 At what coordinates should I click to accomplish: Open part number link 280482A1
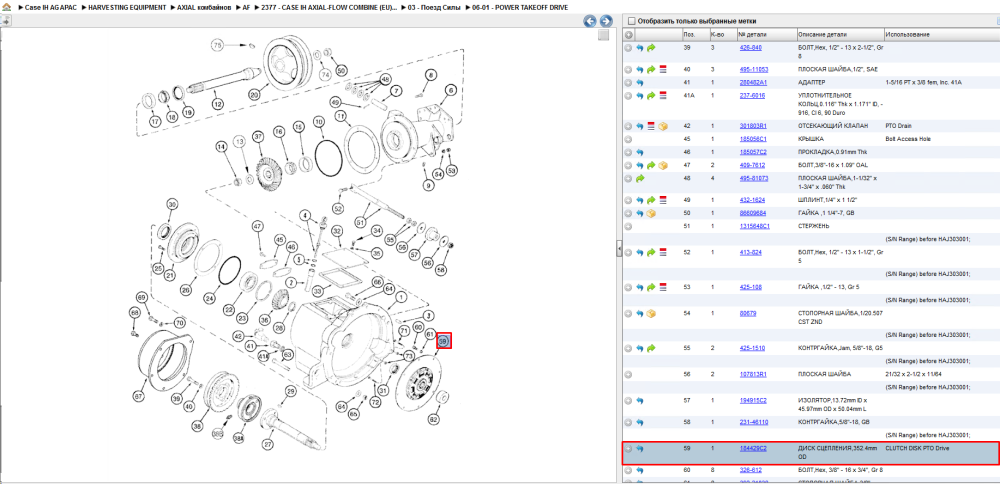pyautogui.click(x=753, y=82)
